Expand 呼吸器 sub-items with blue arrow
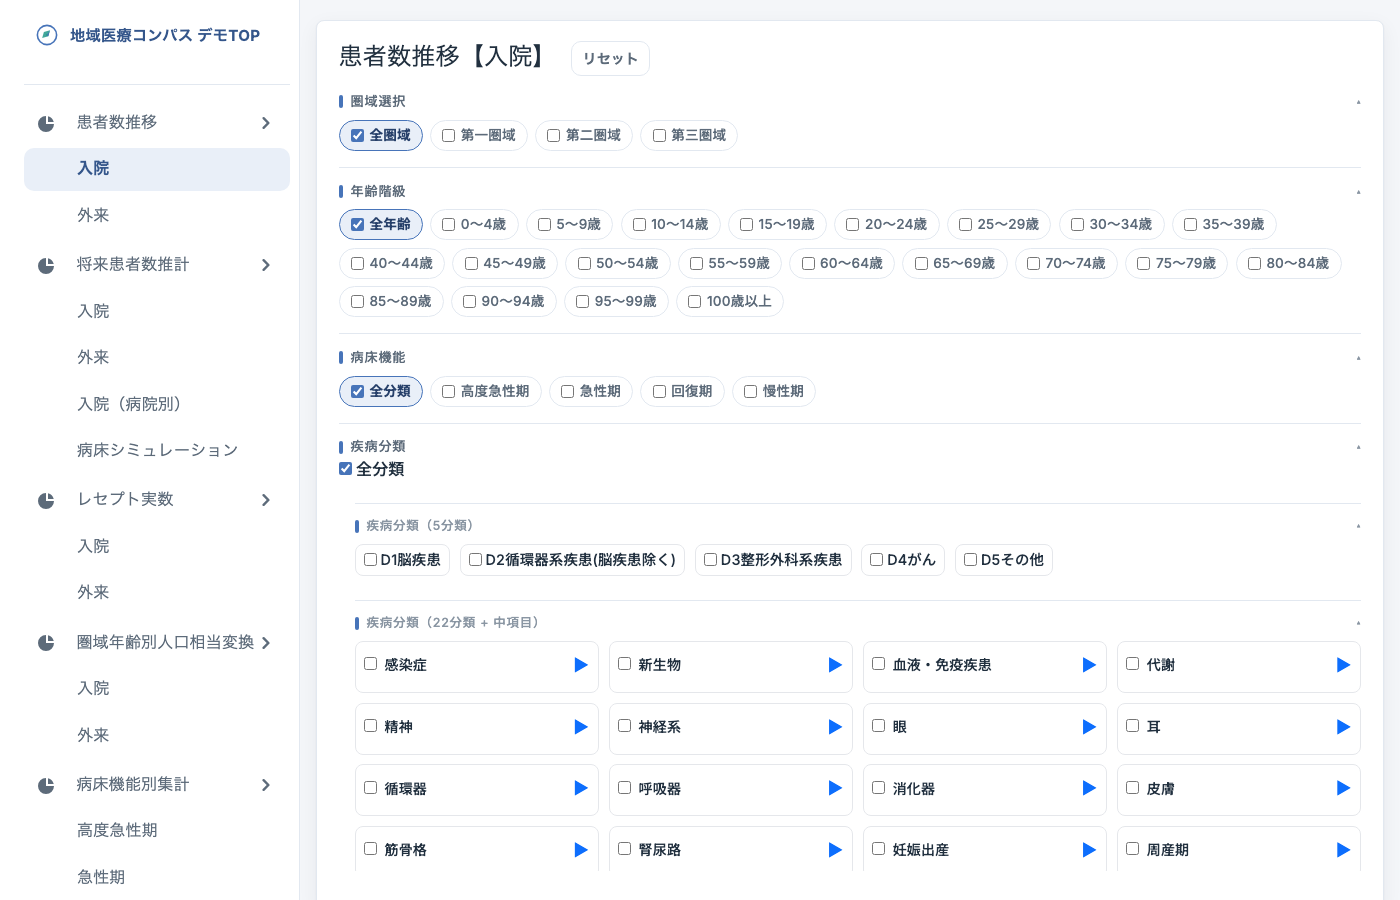 [x=835, y=788]
